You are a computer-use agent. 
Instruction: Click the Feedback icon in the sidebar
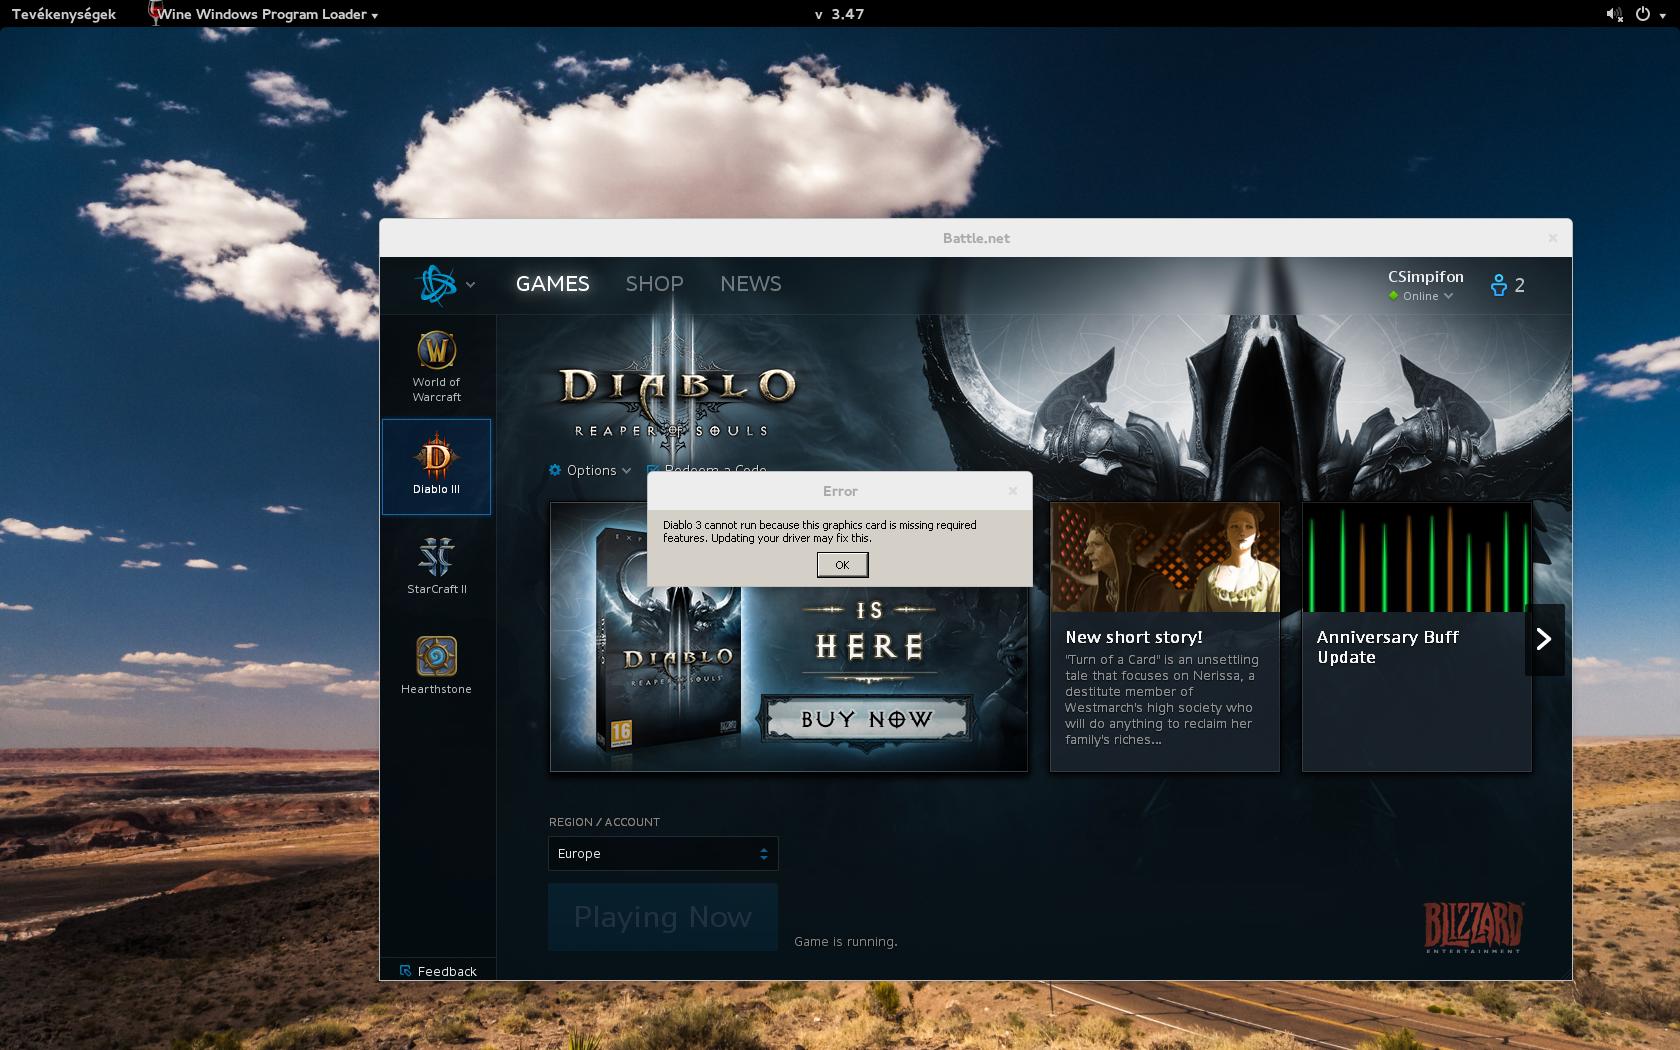pos(405,971)
